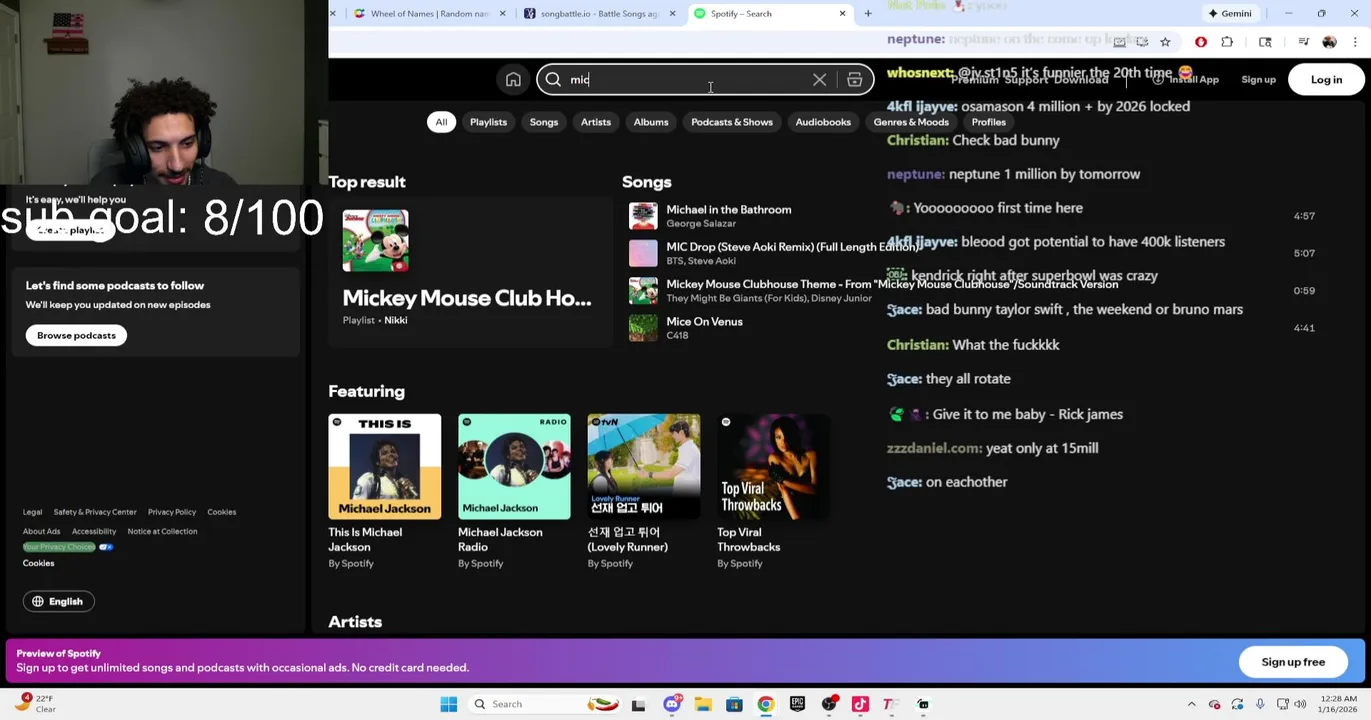Close the songbattle.io tab

coord(672,14)
